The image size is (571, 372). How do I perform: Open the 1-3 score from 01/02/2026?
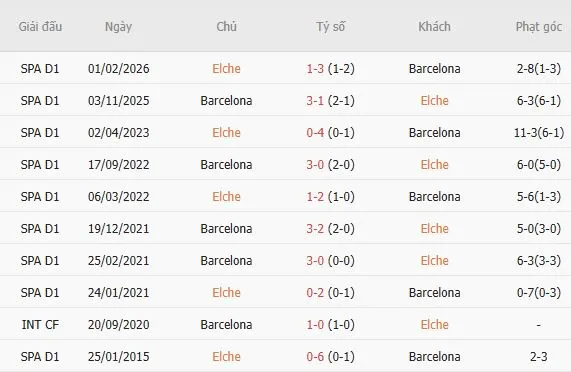[315, 68]
